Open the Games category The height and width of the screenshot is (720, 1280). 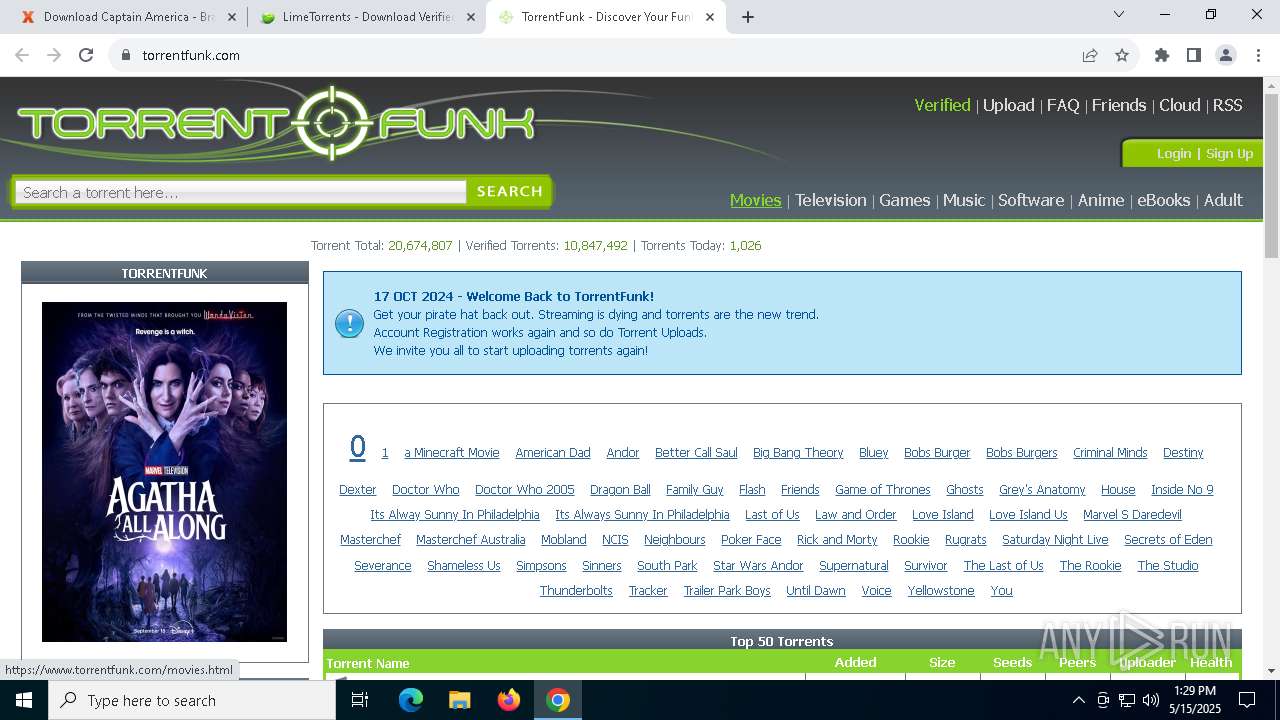click(905, 200)
